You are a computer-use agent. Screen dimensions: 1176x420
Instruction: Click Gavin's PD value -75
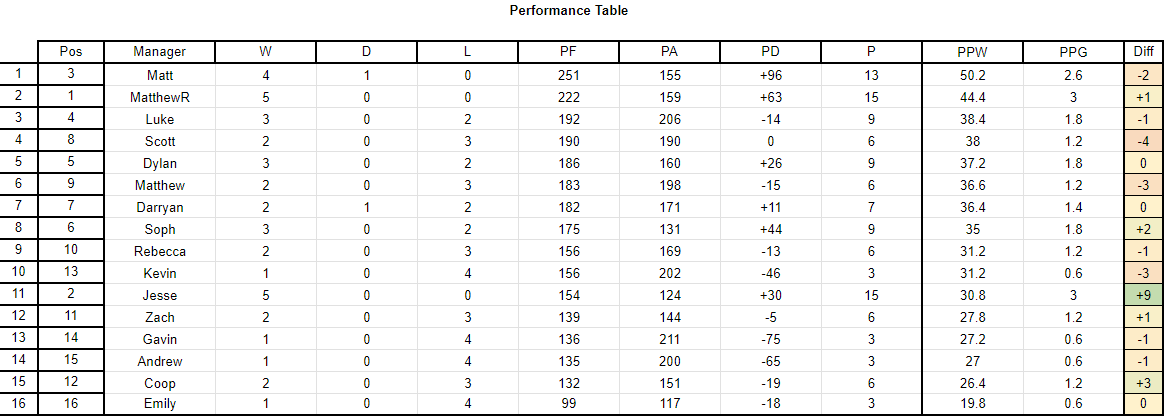pyautogui.click(x=770, y=340)
